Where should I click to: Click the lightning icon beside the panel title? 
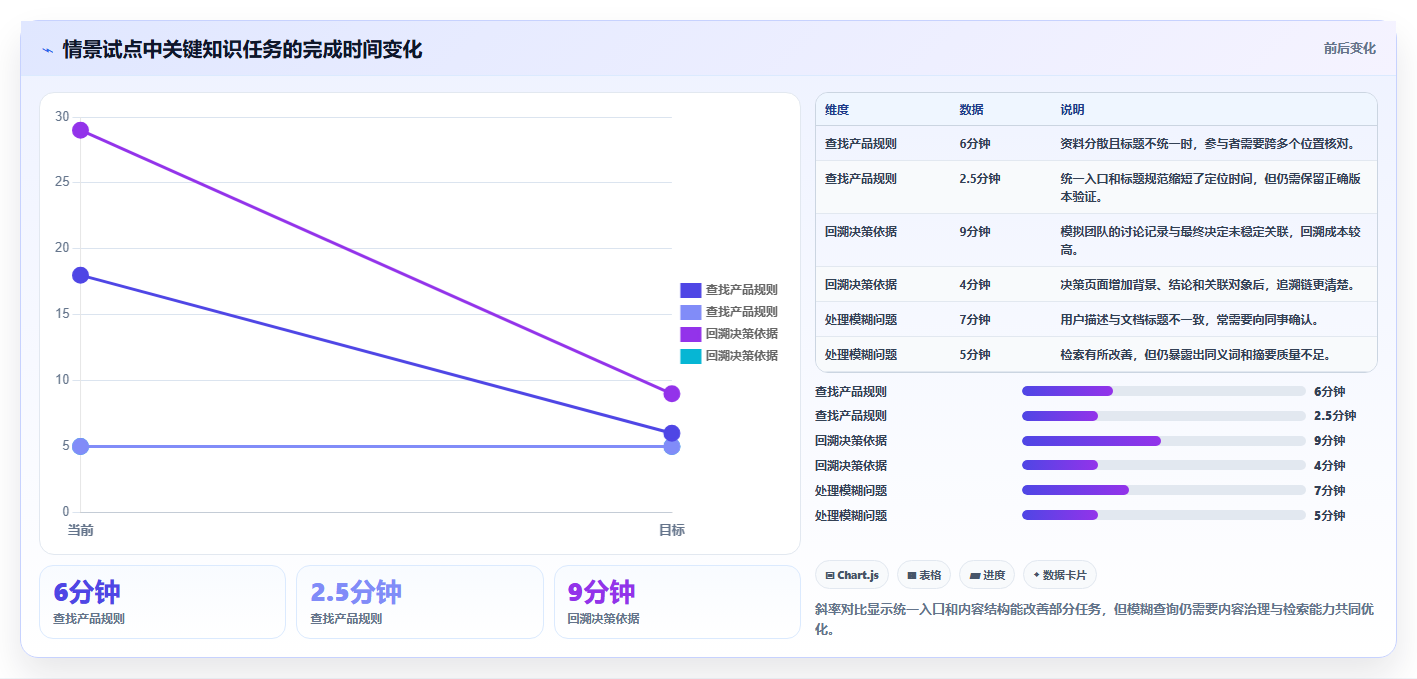click(47, 50)
